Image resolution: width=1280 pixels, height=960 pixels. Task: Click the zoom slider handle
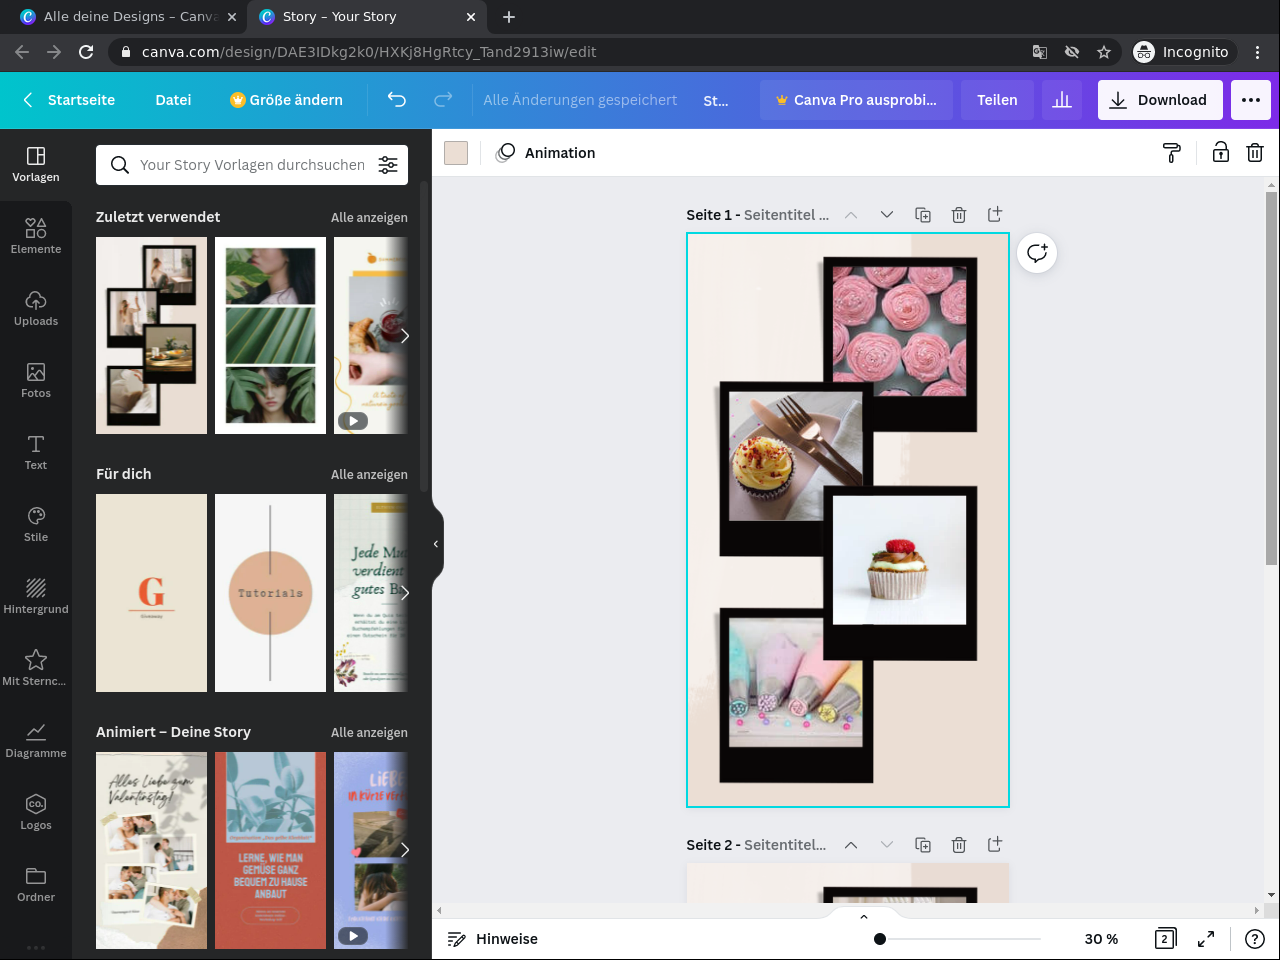coord(880,939)
